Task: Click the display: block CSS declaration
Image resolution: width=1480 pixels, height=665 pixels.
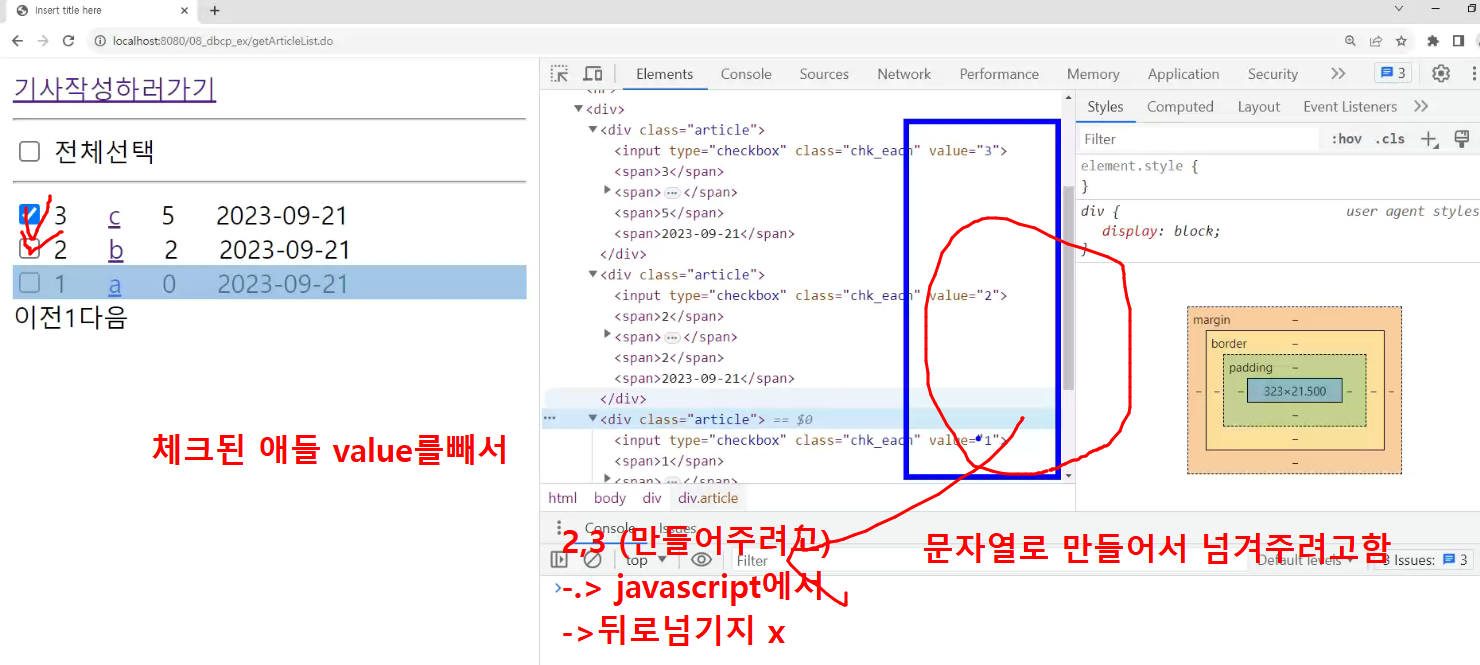Action: [1161, 231]
